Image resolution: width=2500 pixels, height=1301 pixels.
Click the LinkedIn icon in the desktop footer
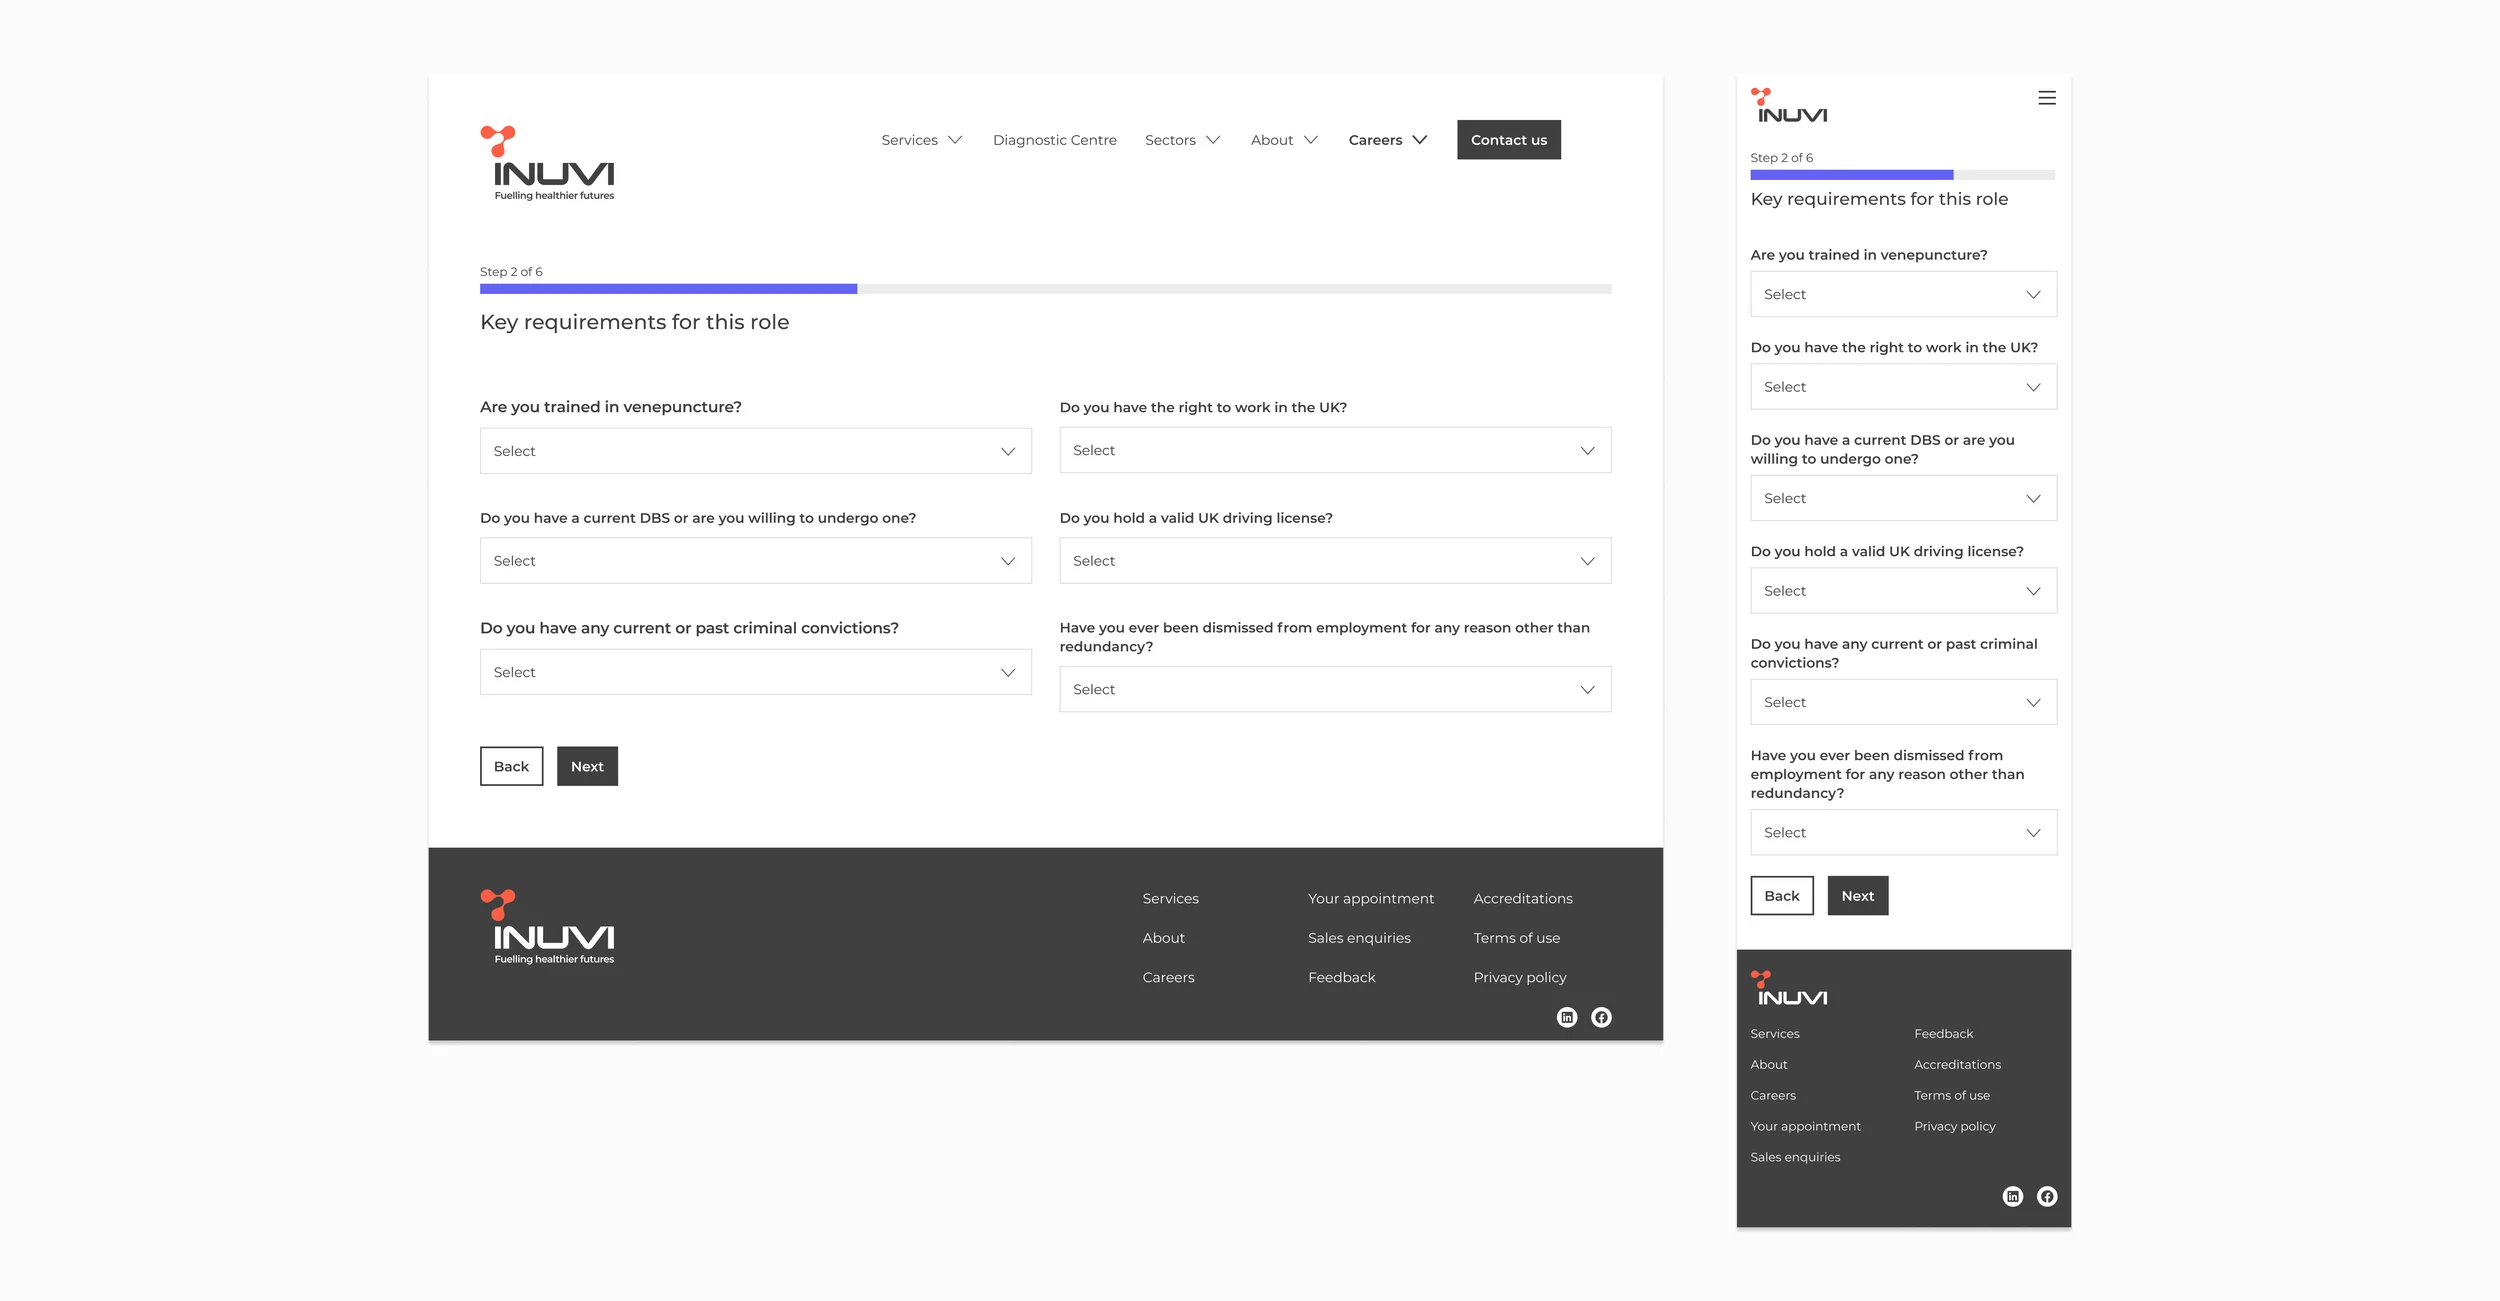(x=1567, y=1017)
